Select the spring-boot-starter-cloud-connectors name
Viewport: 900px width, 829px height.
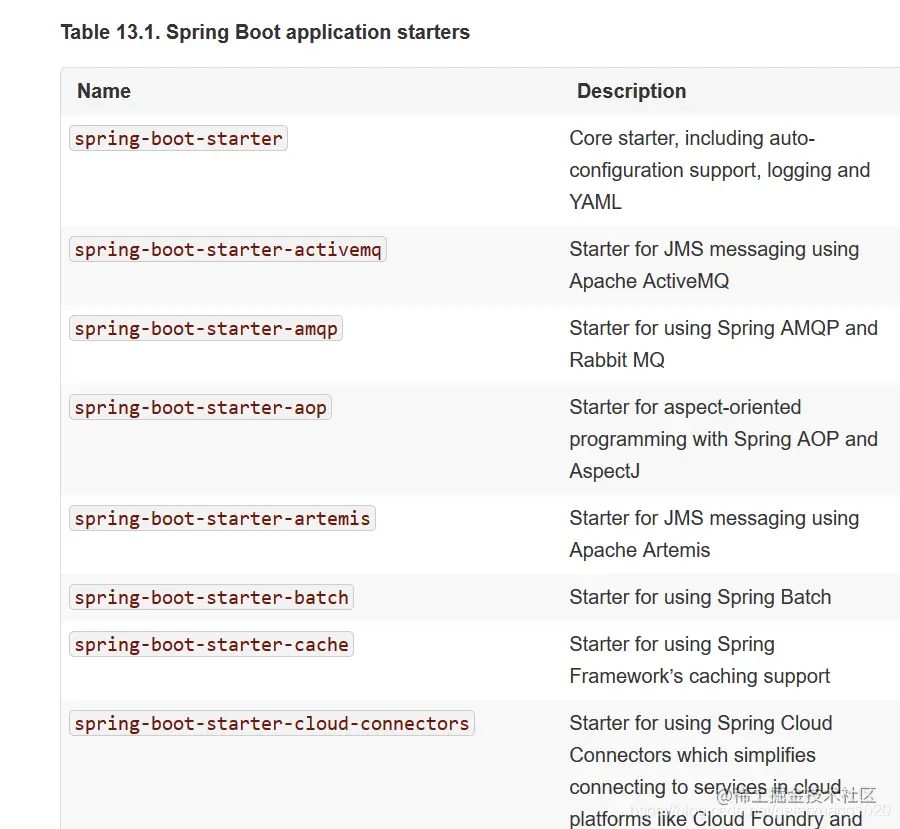pos(271,724)
